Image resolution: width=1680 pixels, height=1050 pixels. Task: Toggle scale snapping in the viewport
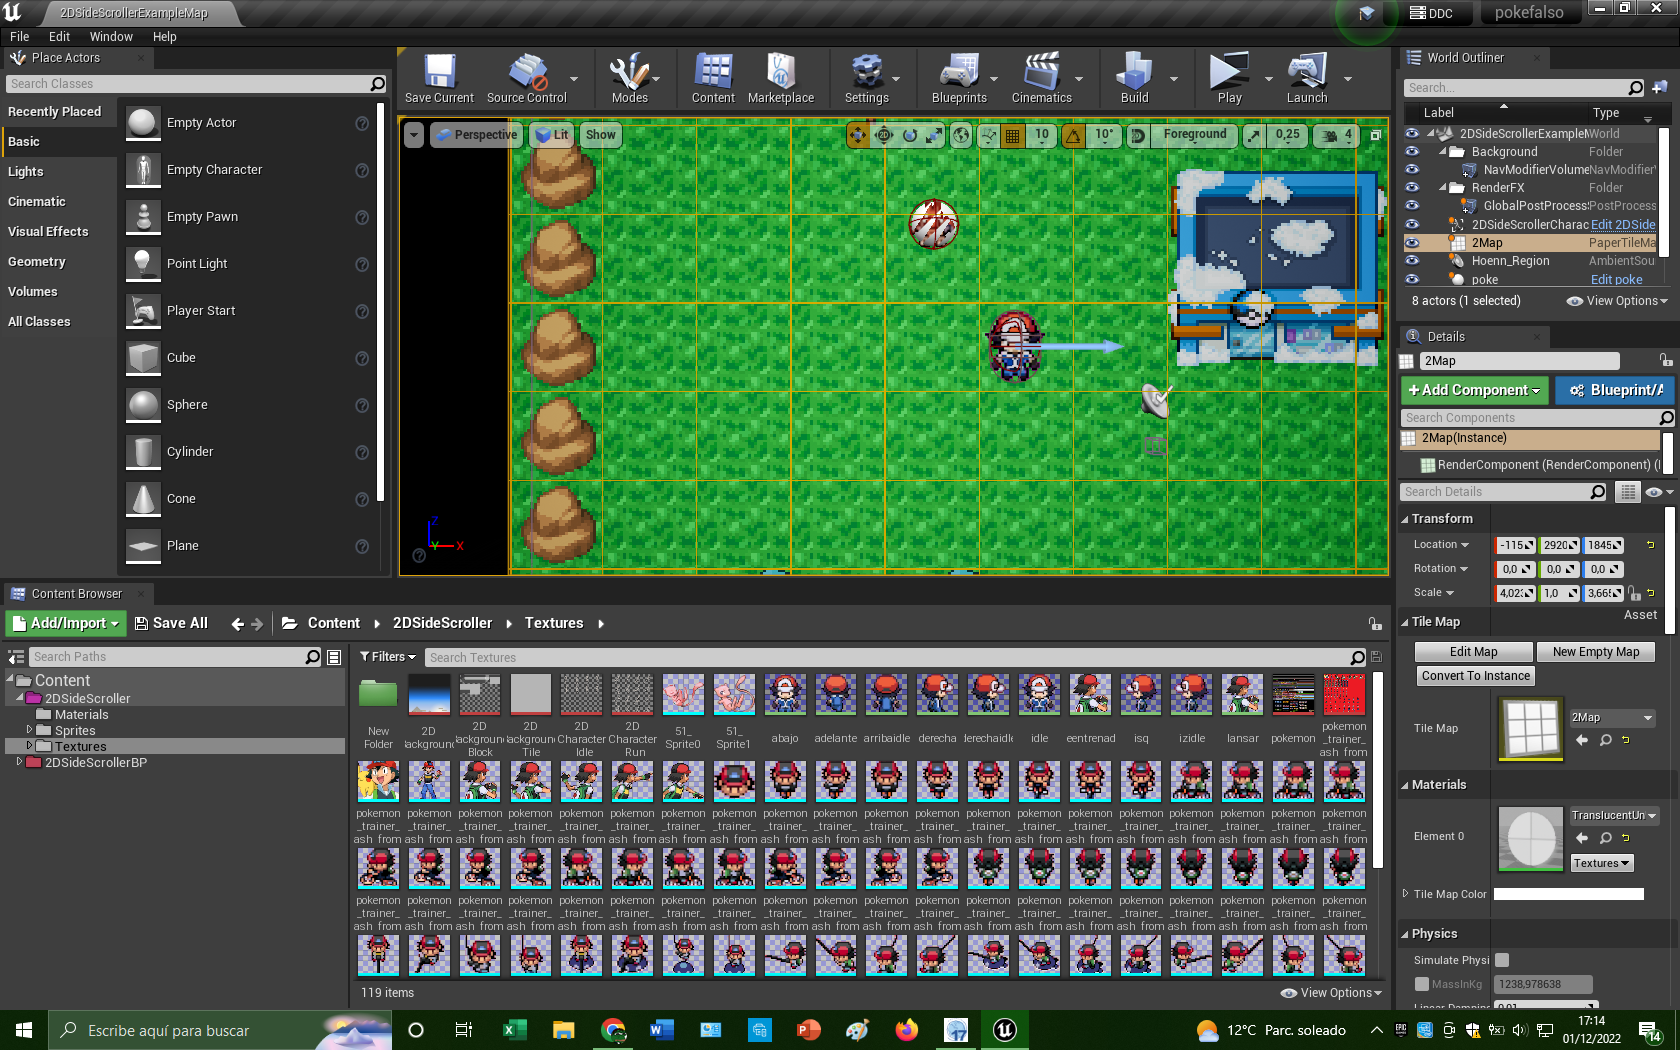(x=1254, y=135)
